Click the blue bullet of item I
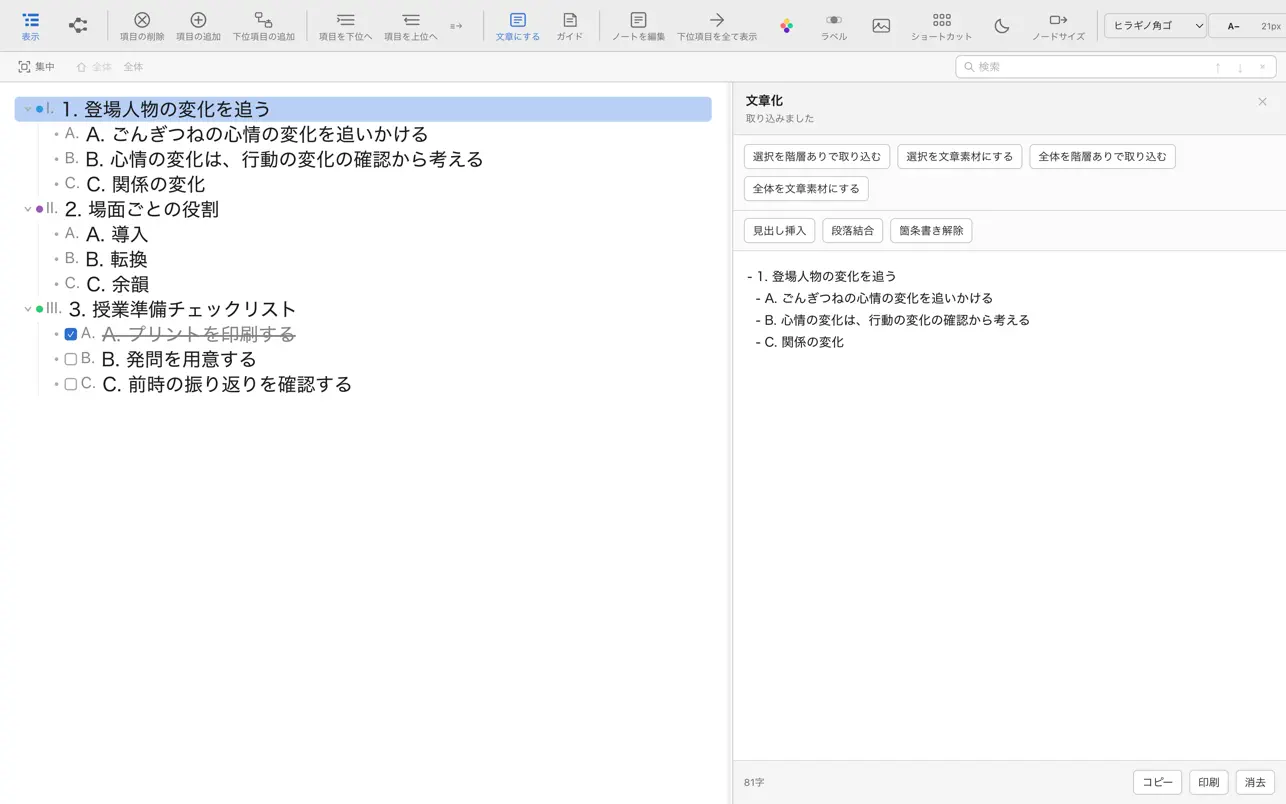 (40, 109)
